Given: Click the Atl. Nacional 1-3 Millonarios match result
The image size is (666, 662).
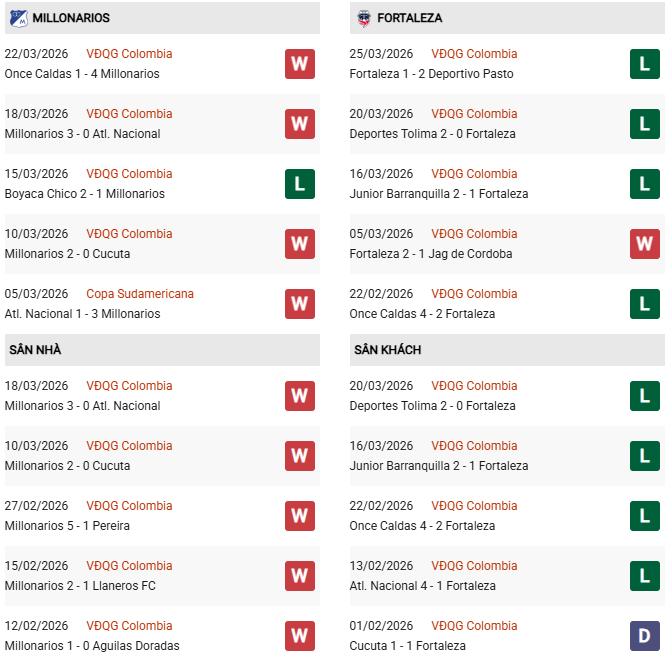Looking at the screenshot, I should click(82, 314).
